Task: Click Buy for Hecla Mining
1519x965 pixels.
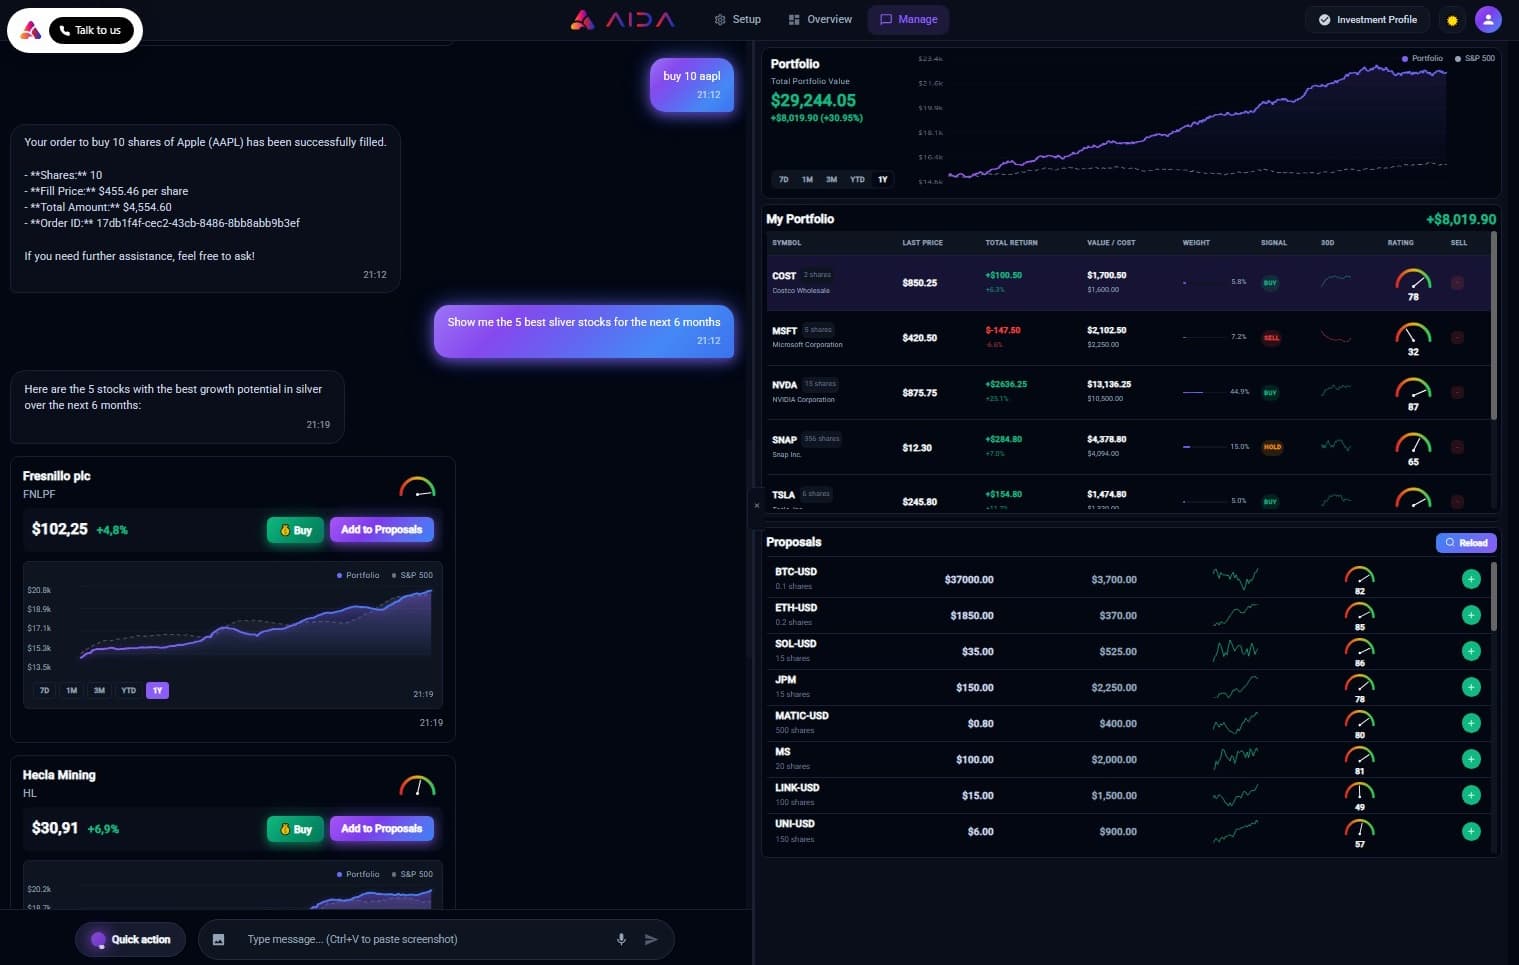Action: coord(294,828)
